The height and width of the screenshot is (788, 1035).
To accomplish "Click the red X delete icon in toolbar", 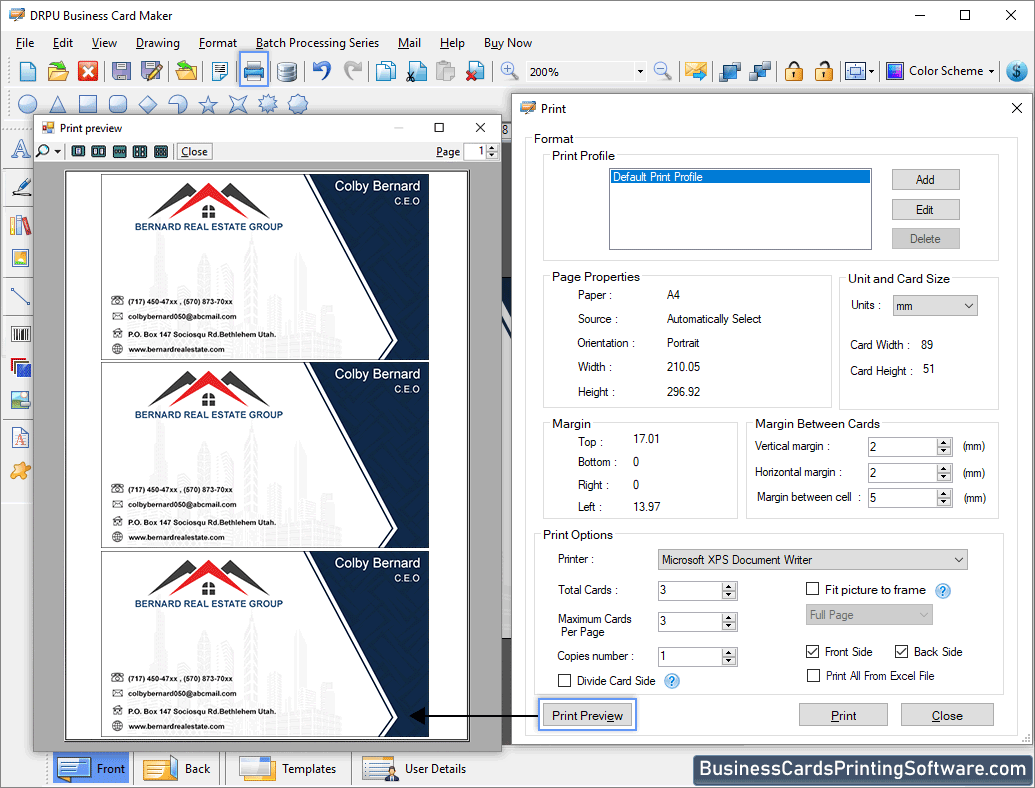I will point(88,71).
